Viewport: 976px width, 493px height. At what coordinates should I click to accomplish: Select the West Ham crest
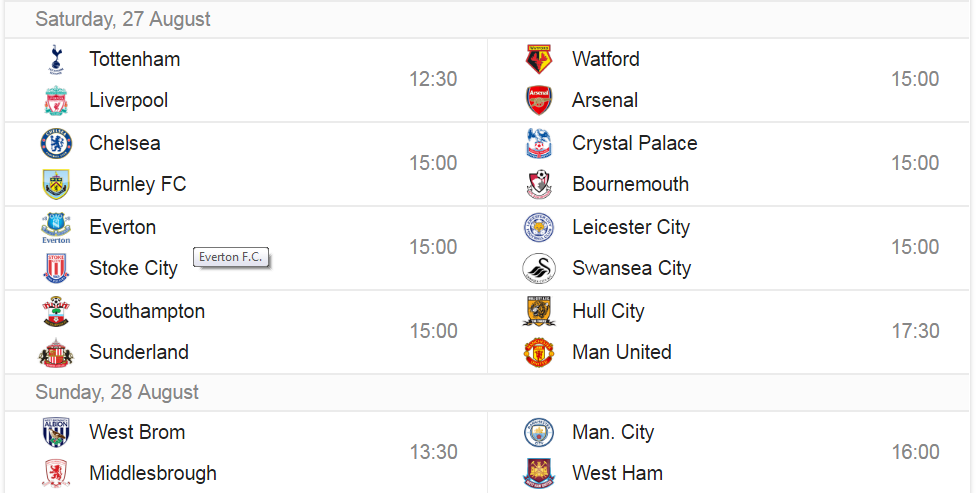point(538,473)
